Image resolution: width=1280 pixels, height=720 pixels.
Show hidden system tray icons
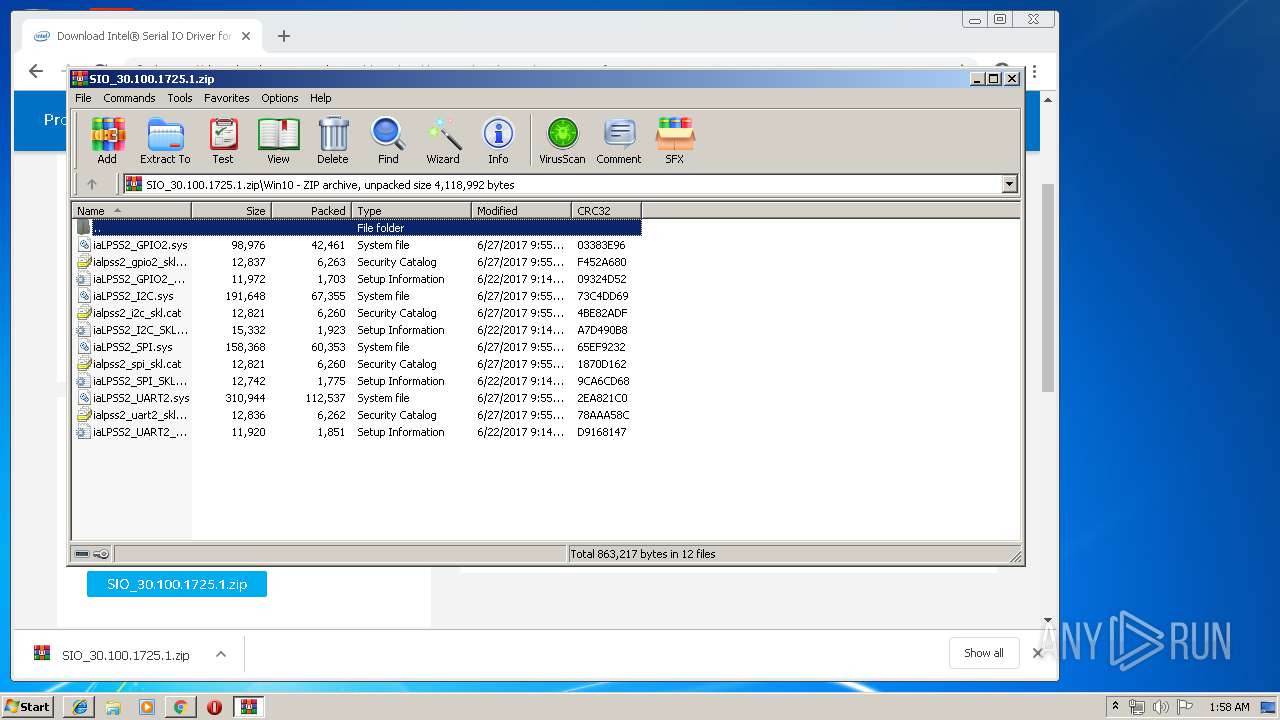tap(1115, 707)
